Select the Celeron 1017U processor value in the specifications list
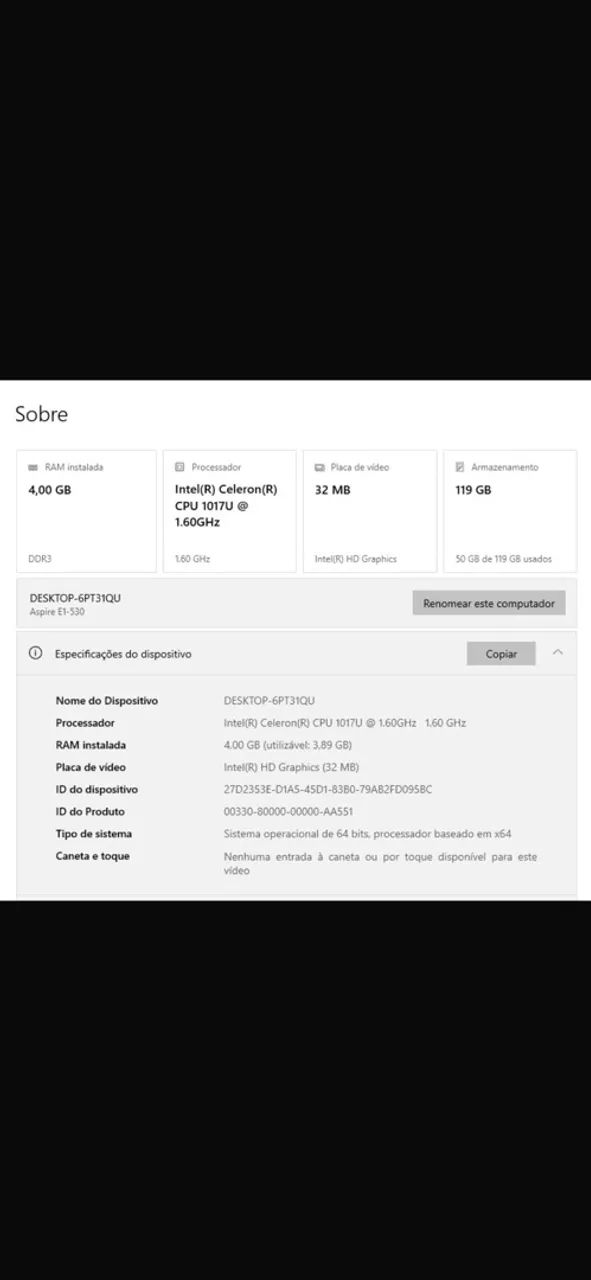This screenshot has height=1280, width=591. pyautogui.click(x=345, y=723)
